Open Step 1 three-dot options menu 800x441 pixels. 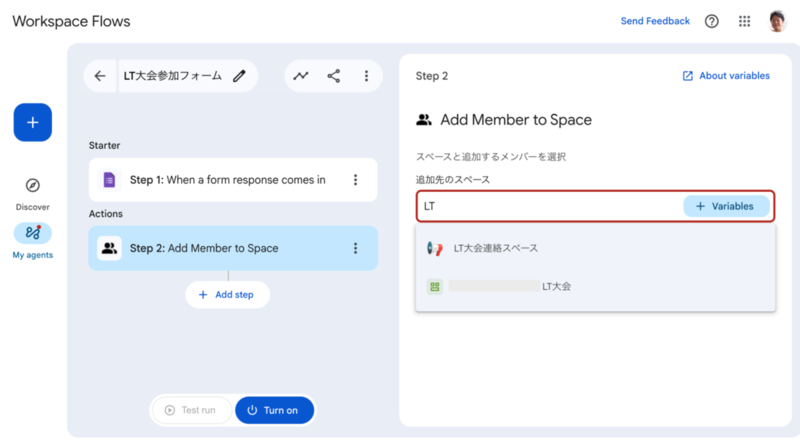tap(356, 180)
